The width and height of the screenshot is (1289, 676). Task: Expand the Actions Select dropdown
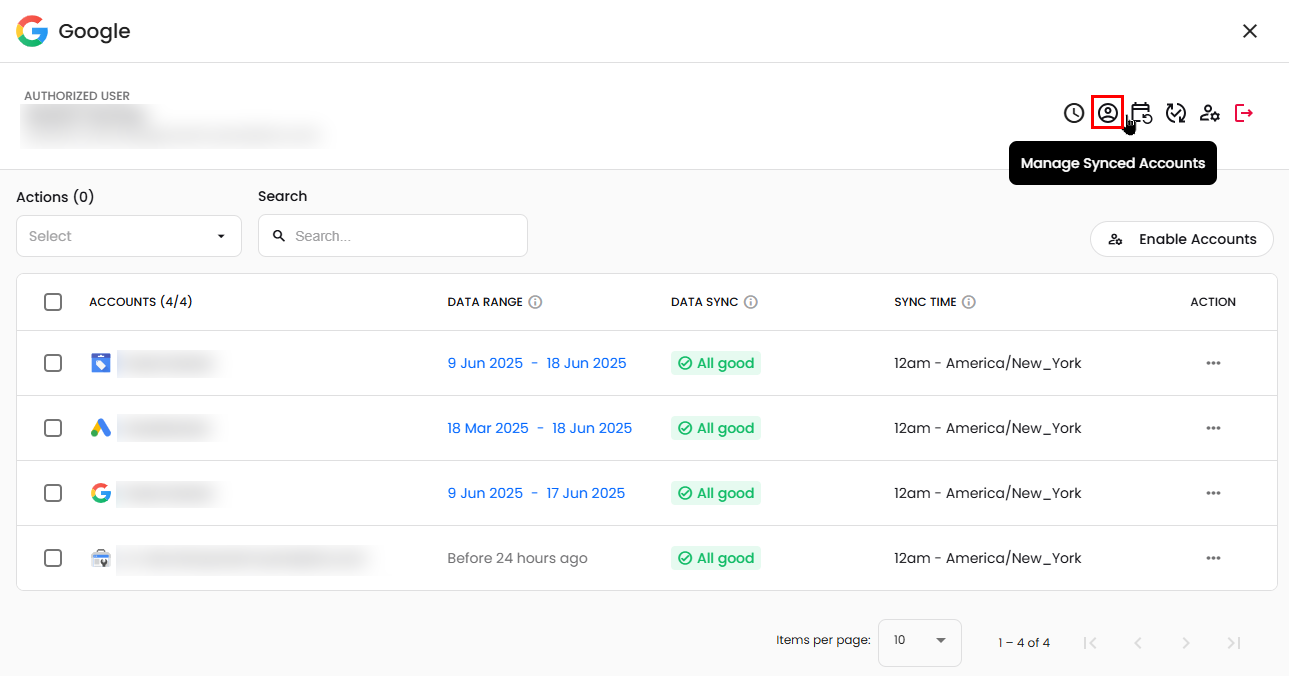129,236
